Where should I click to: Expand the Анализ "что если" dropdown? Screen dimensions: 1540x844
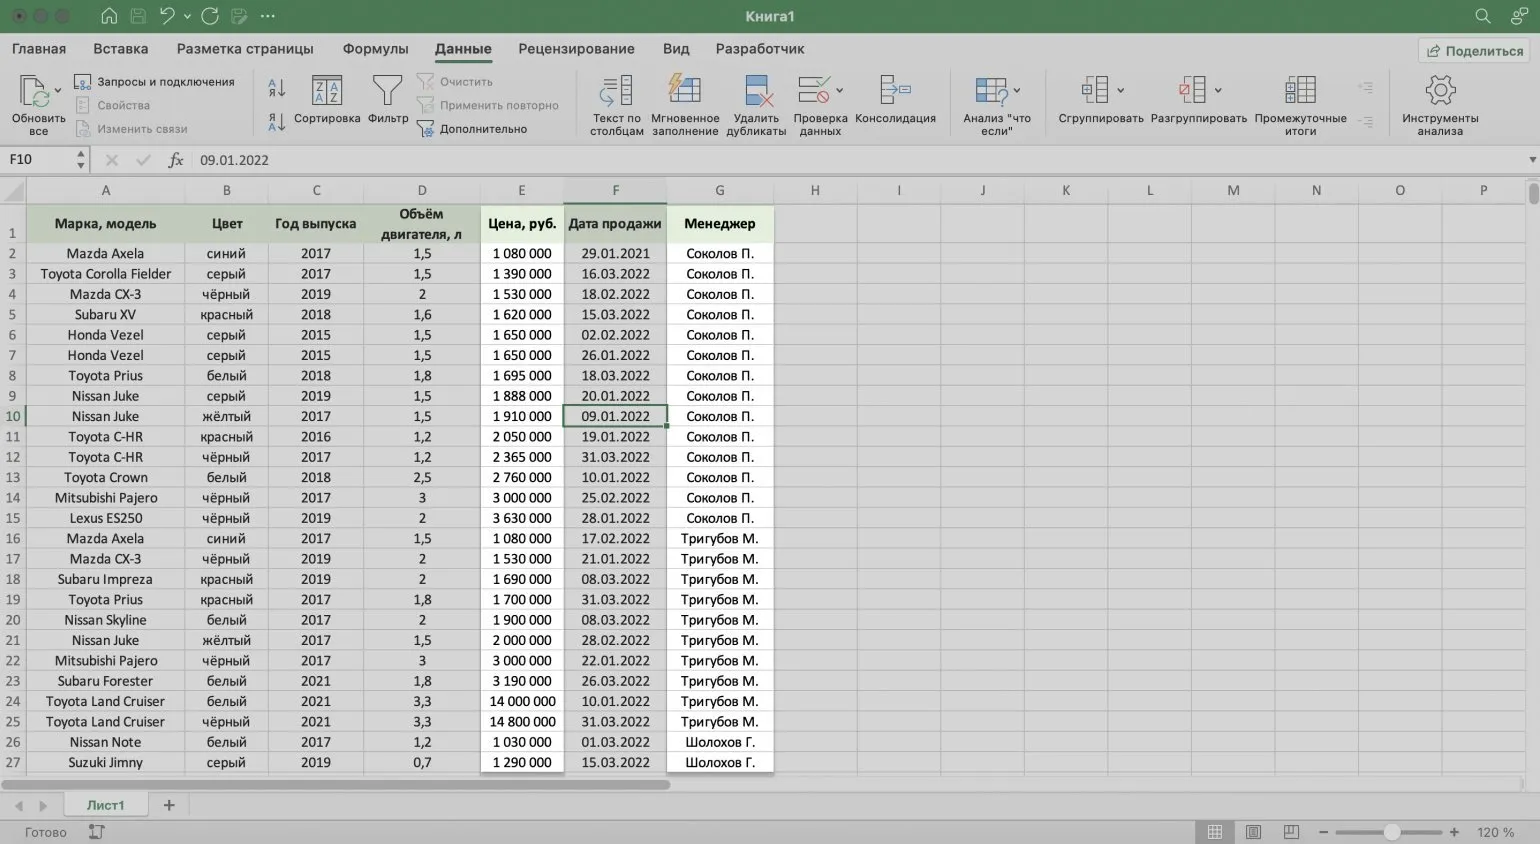(1017, 91)
